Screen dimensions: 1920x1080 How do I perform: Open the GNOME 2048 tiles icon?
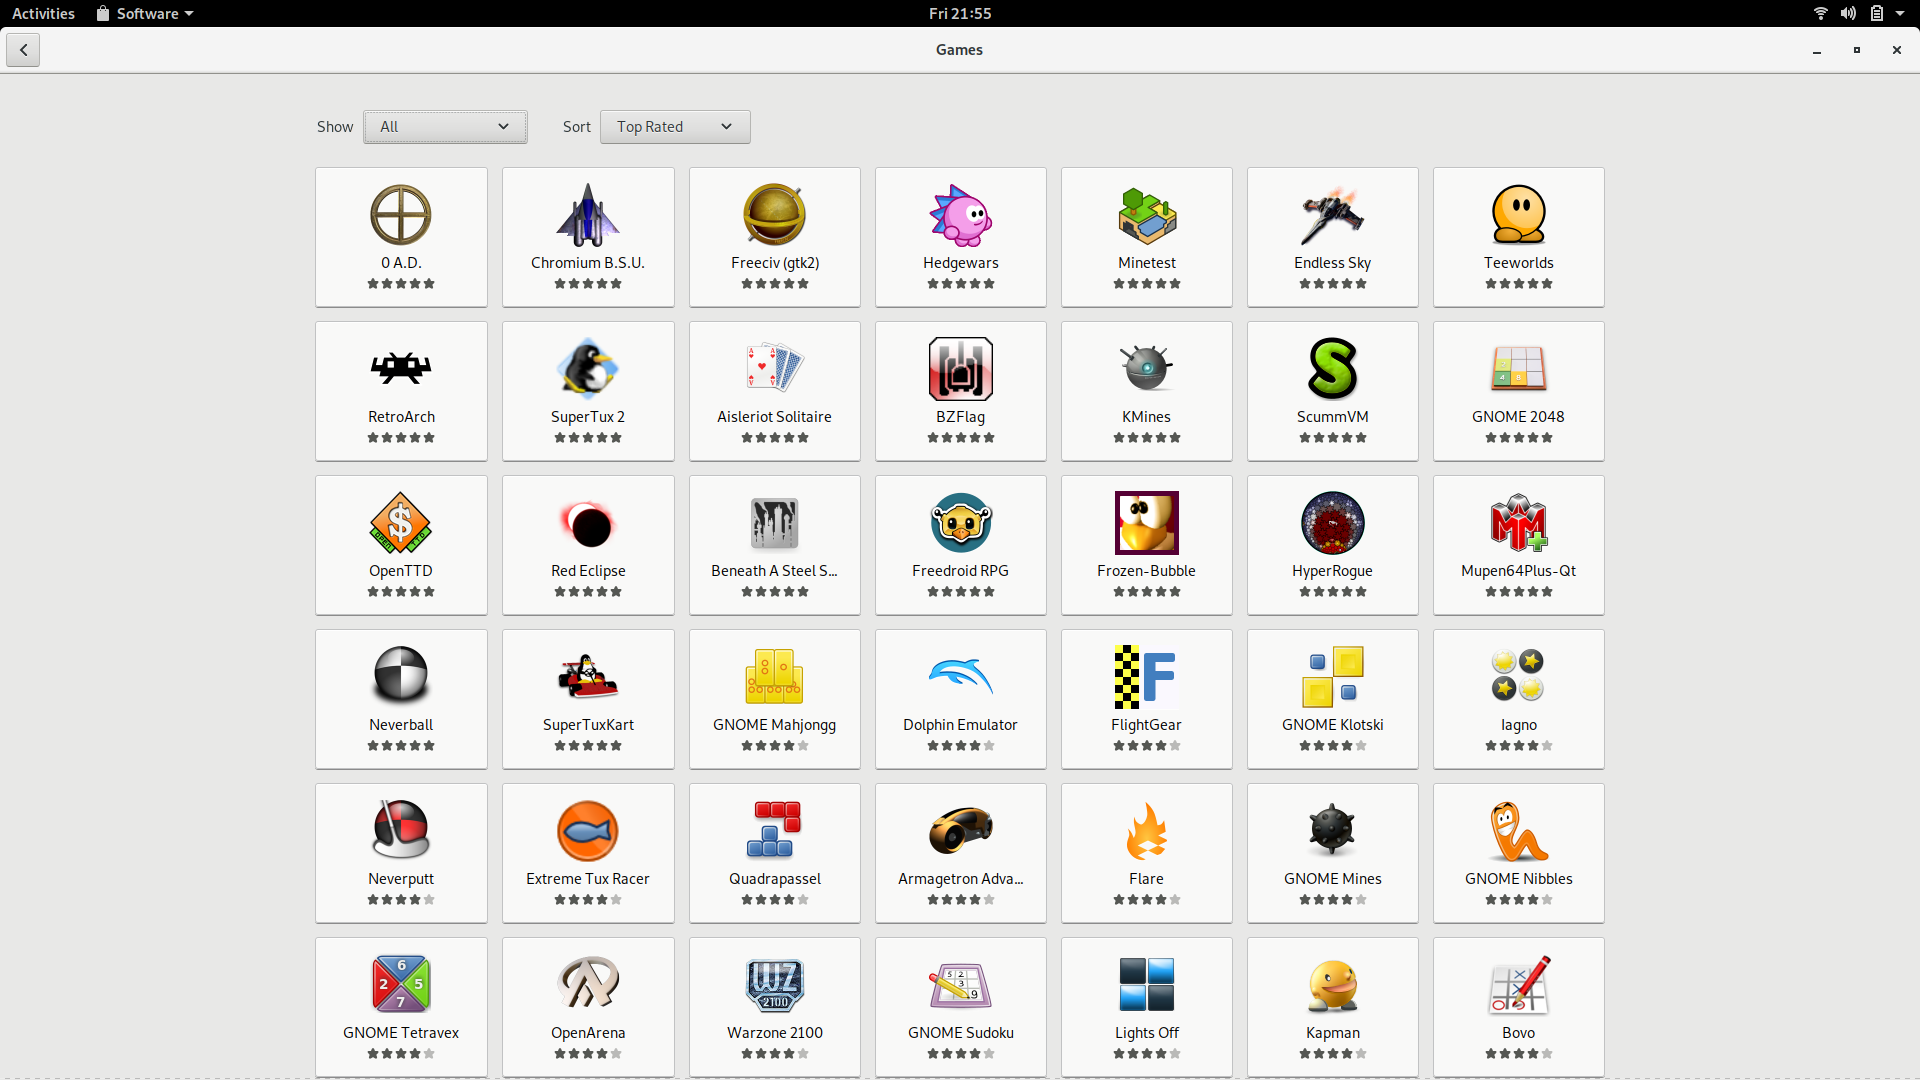coord(1519,369)
